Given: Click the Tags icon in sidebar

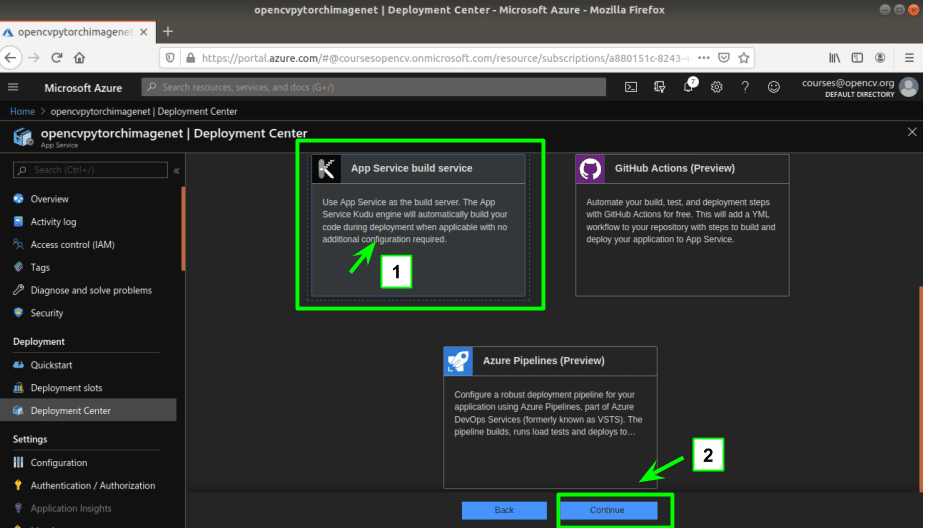Looking at the screenshot, I should coord(18,267).
